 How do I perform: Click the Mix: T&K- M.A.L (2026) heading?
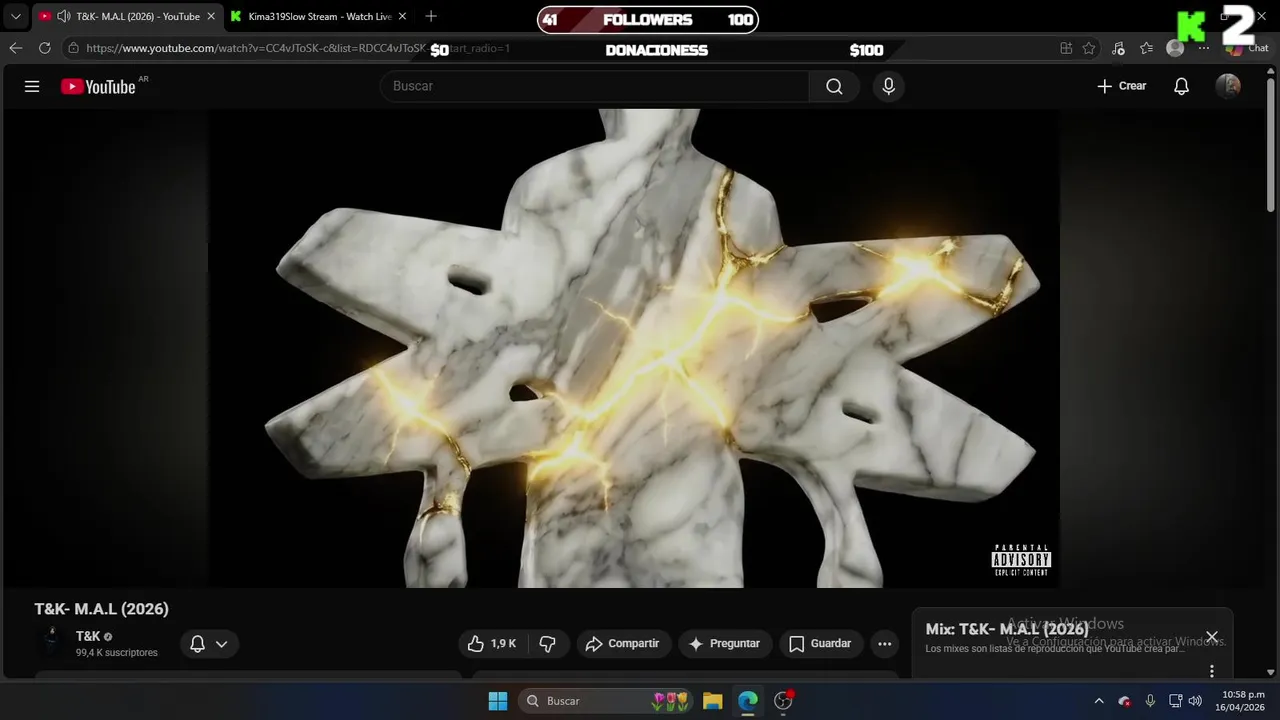(1007, 630)
